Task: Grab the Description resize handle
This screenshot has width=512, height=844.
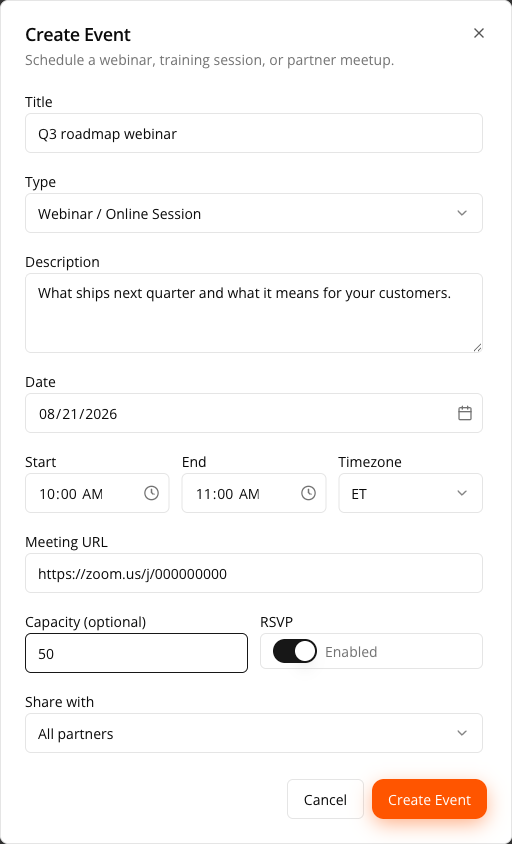Action: click(x=477, y=347)
